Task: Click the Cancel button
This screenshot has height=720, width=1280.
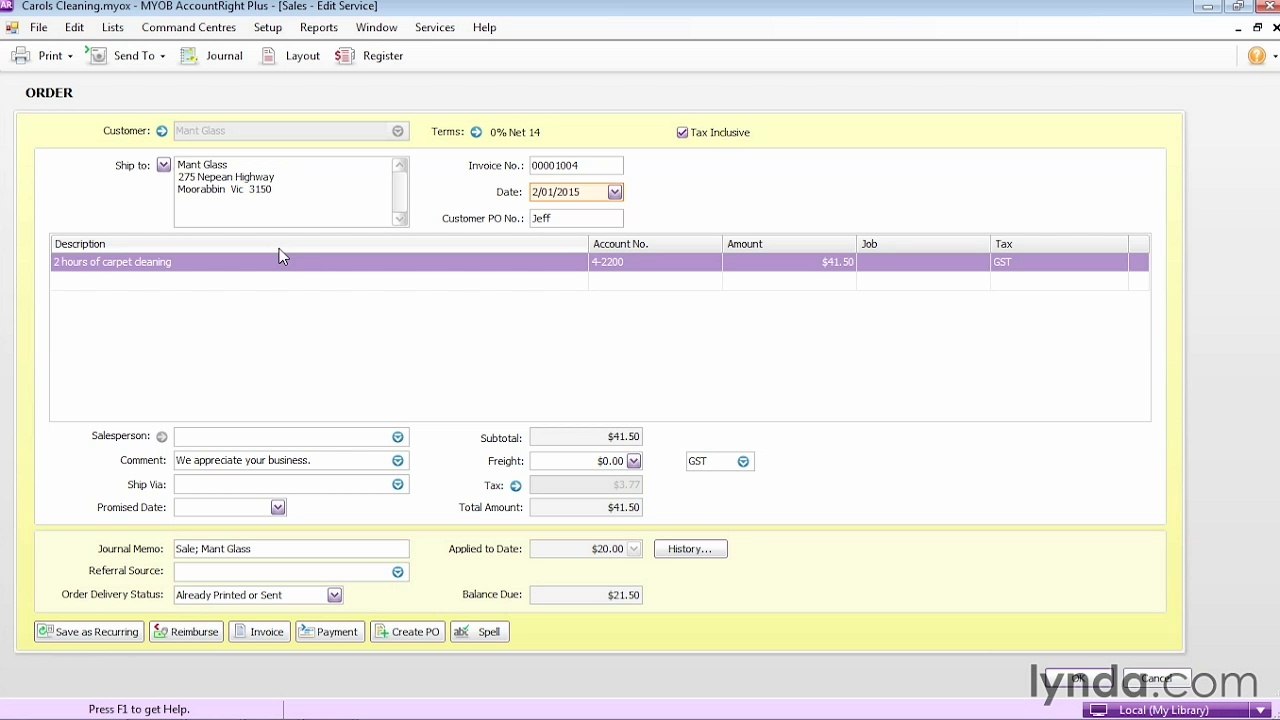Action: tap(1157, 679)
